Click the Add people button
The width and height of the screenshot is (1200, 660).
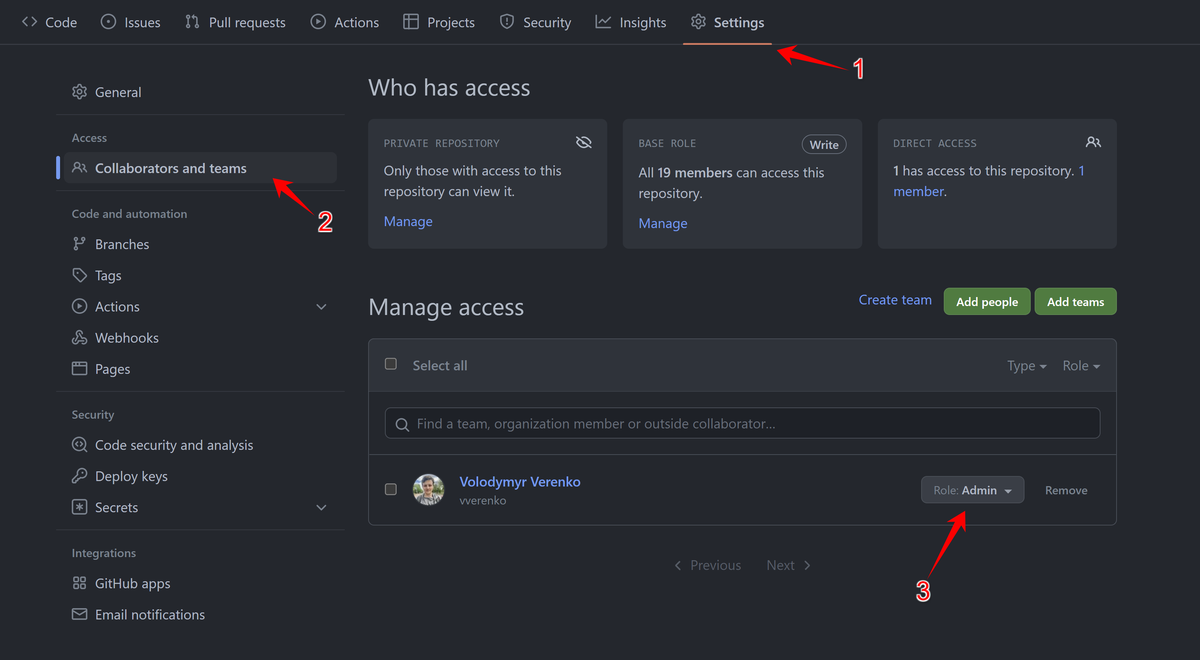pos(987,302)
